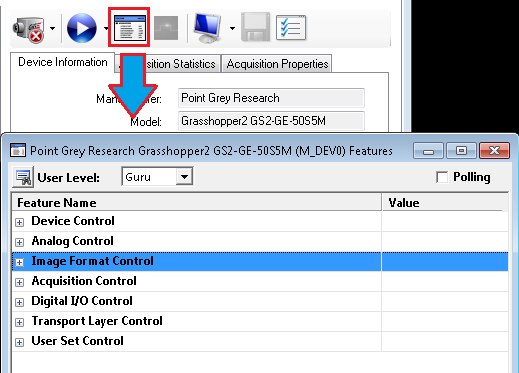Click the Model text field
Viewport: 519px width, 373px height.
pos(271,121)
